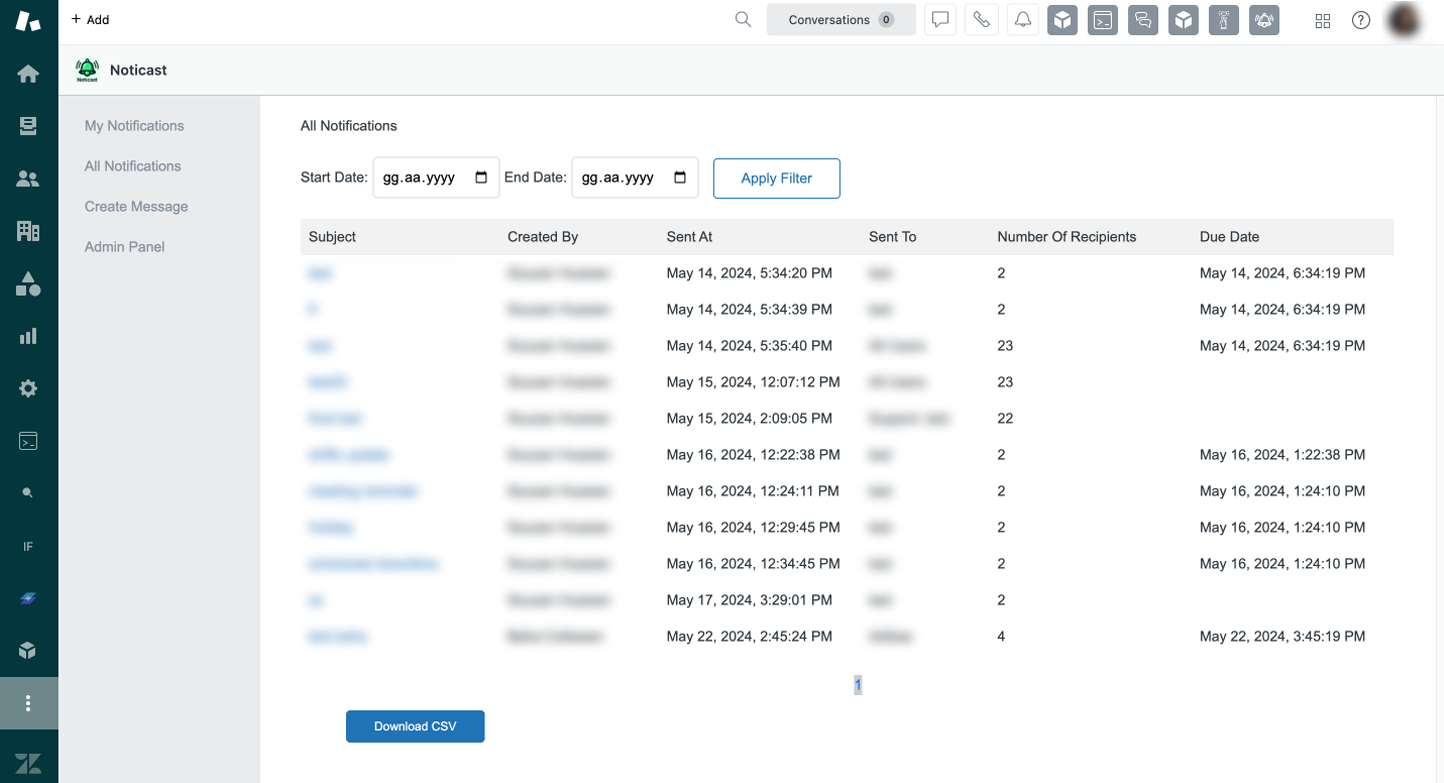
Task: Open the search magnifier in the top bar
Action: pyautogui.click(x=742, y=19)
